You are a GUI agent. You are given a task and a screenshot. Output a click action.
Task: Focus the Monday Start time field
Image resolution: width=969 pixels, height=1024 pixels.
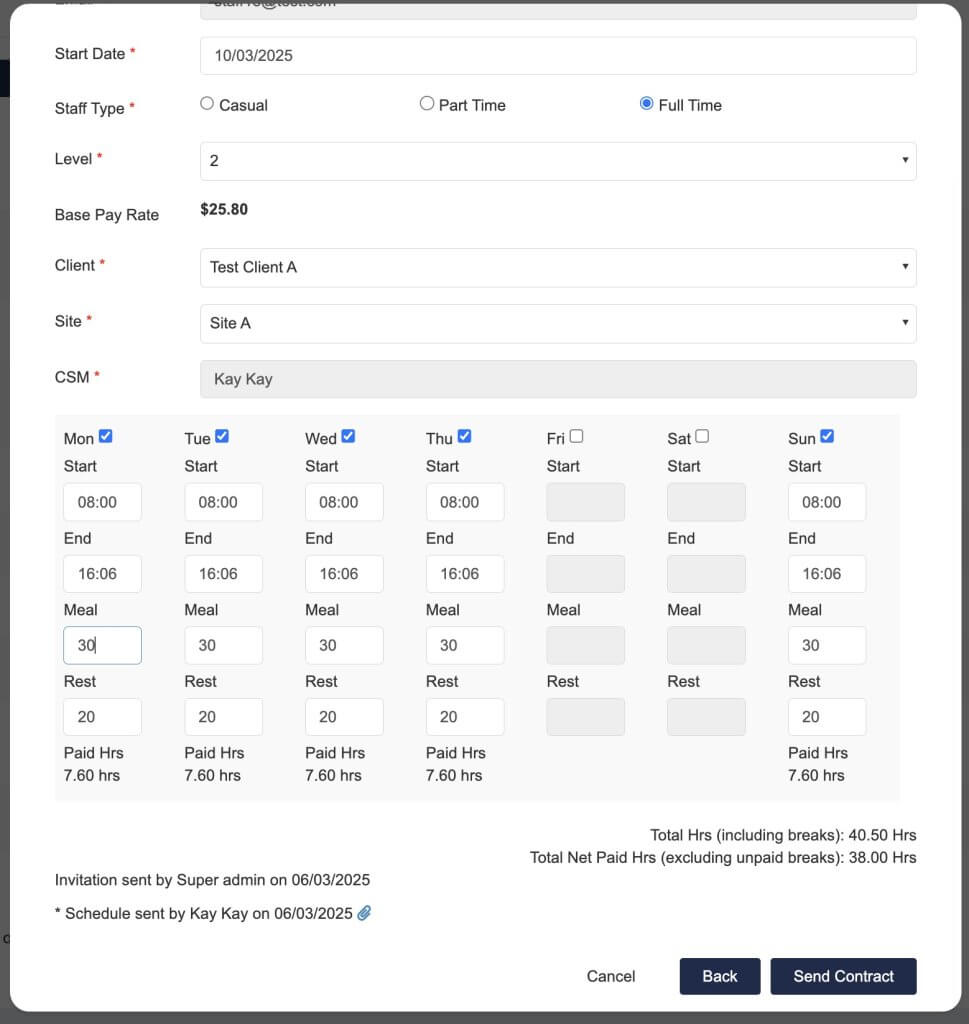click(103, 502)
